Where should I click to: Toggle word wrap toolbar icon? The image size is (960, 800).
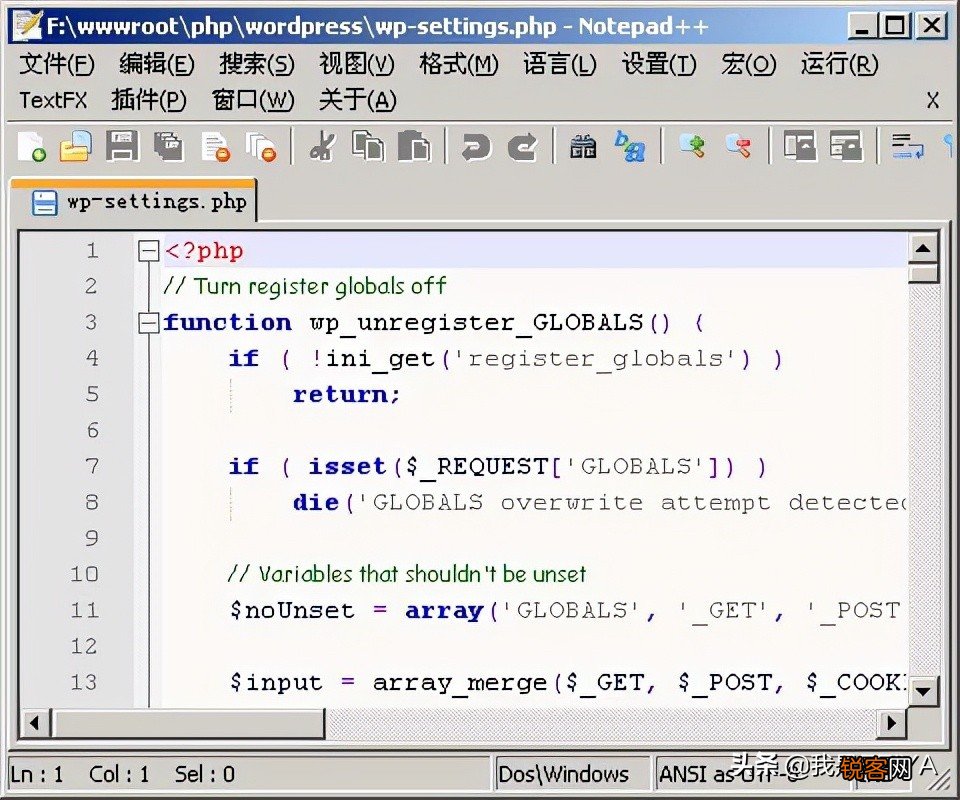click(907, 146)
